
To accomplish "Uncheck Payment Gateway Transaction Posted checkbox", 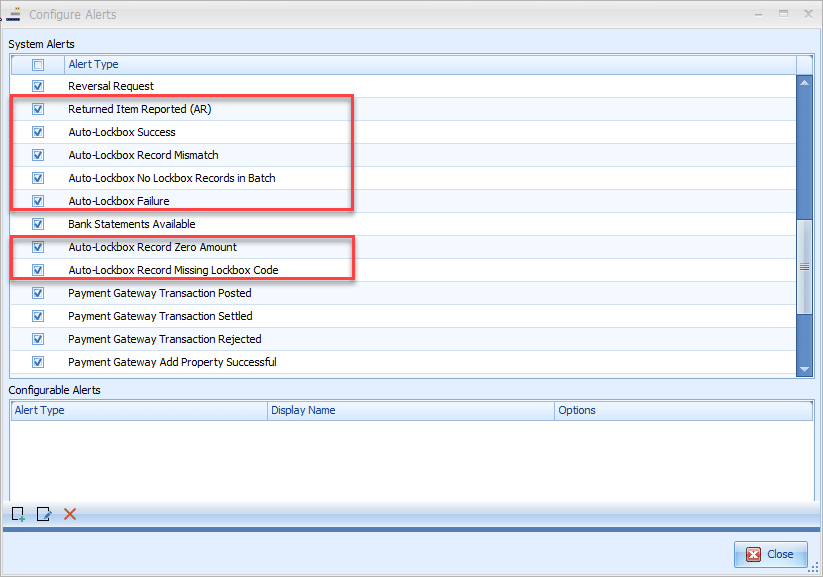I will tap(38, 293).
